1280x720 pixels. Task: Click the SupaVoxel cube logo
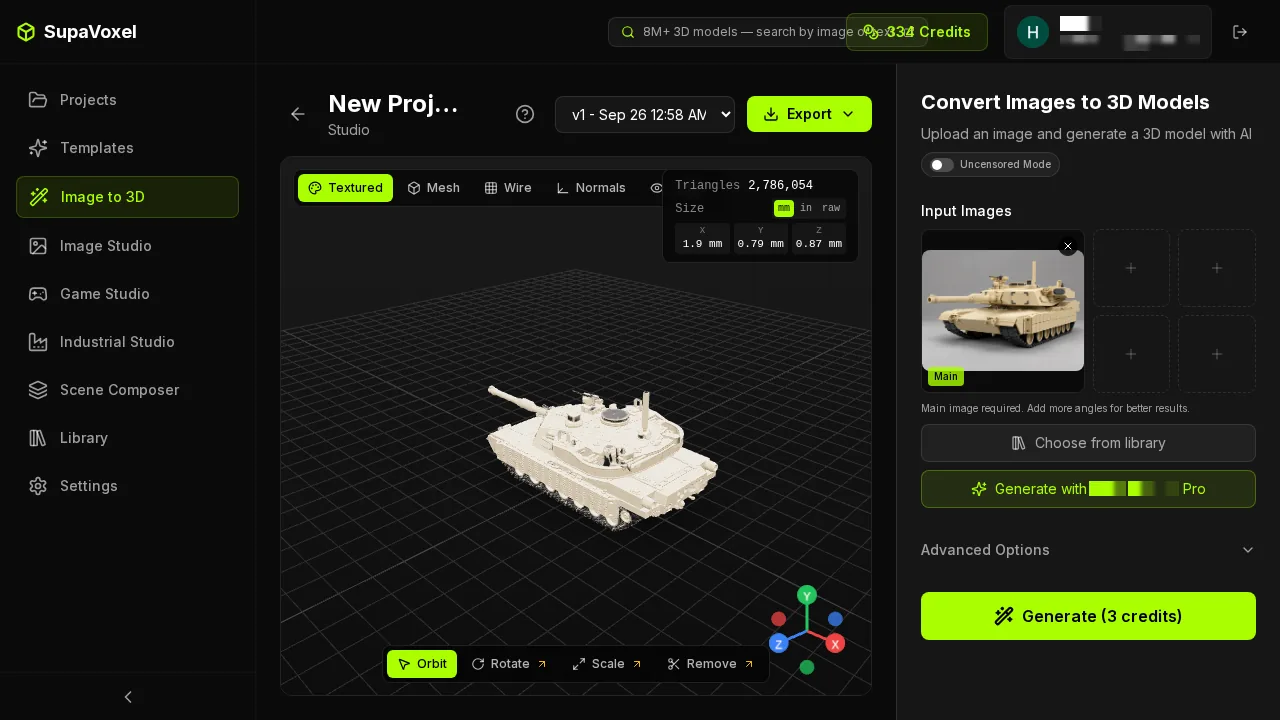[26, 32]
